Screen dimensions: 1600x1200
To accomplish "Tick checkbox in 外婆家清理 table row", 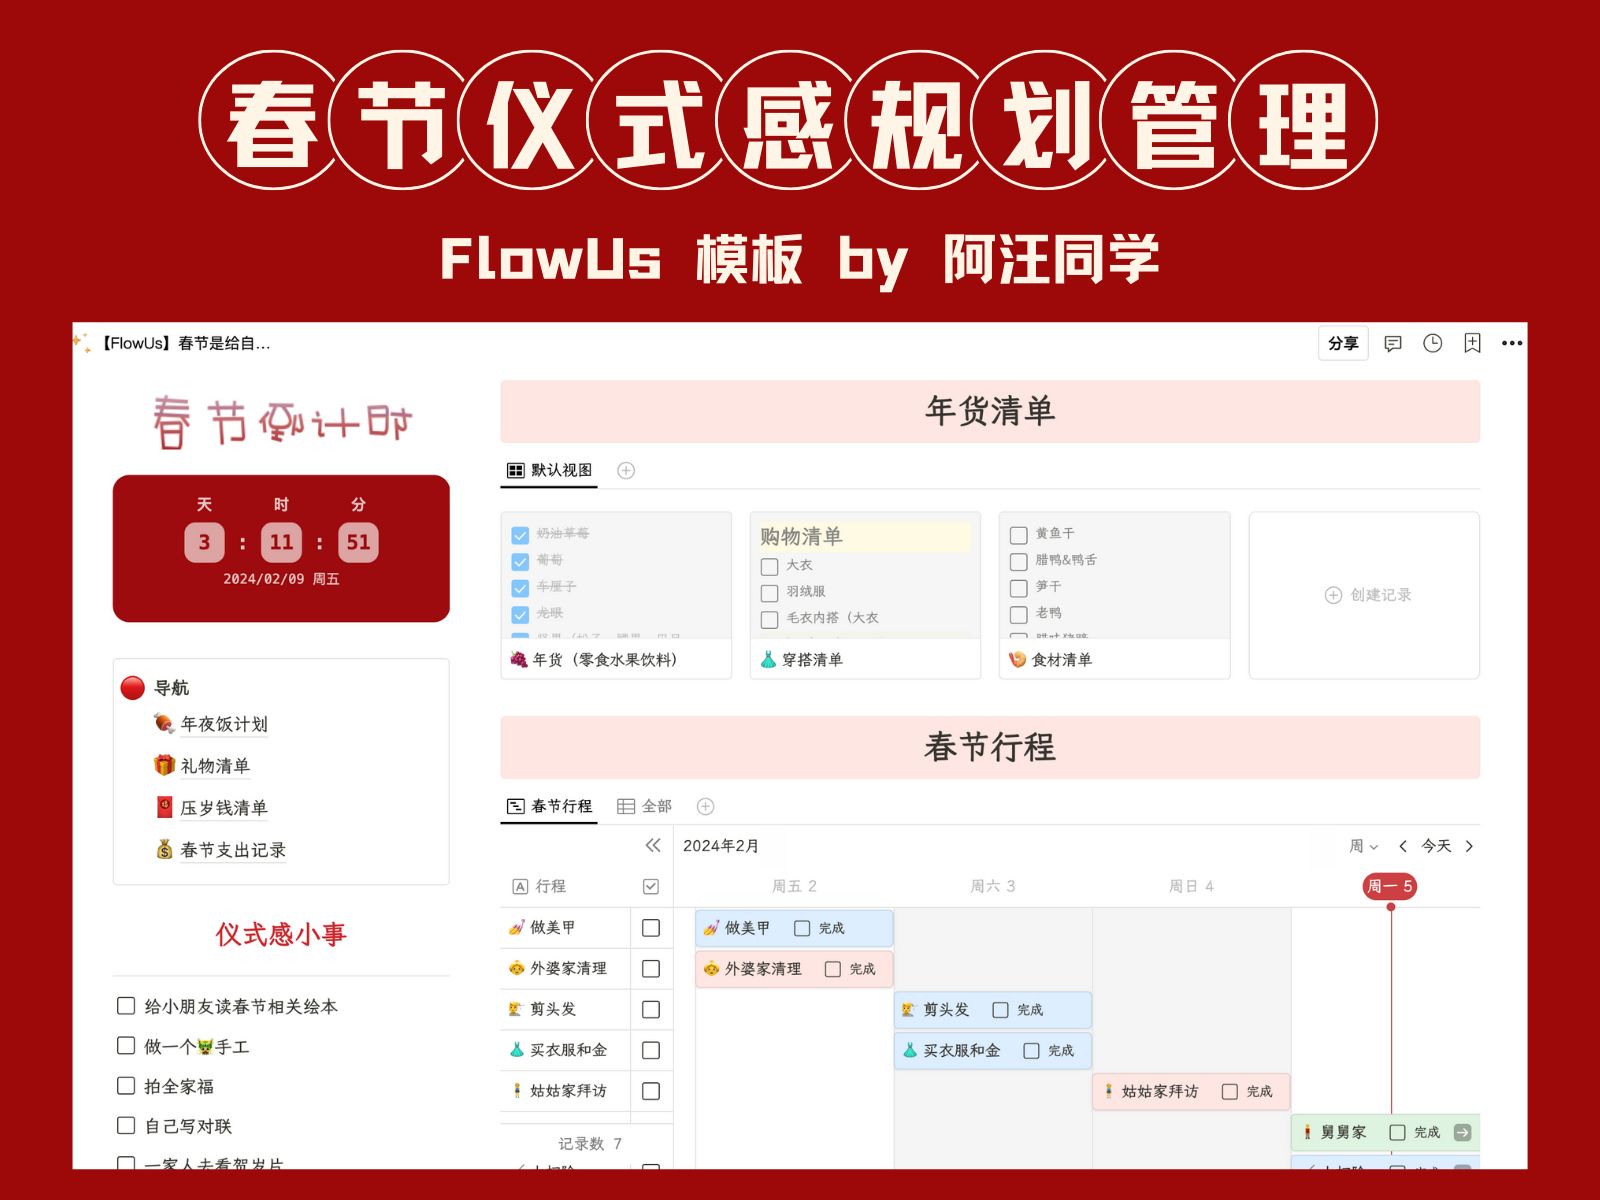I will pos(651,969).
